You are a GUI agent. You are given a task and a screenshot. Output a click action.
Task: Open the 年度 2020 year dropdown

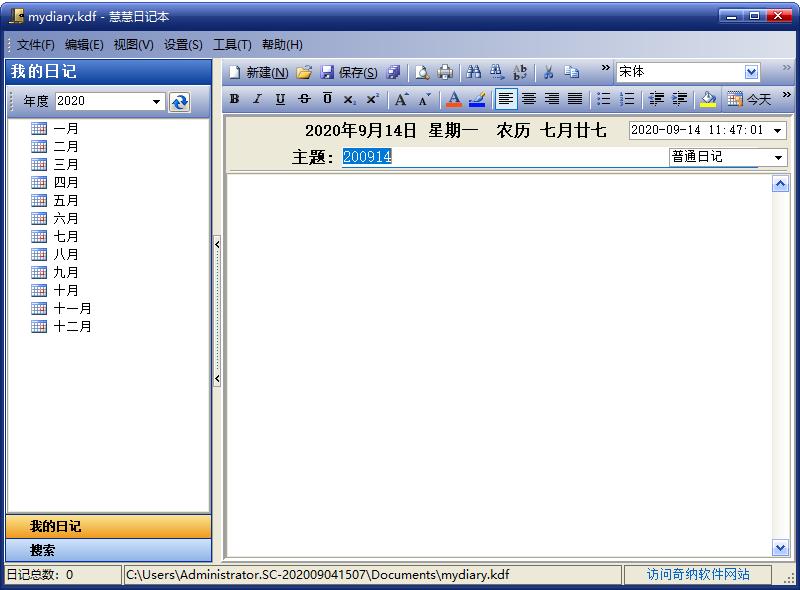click(x=156, y=101)
